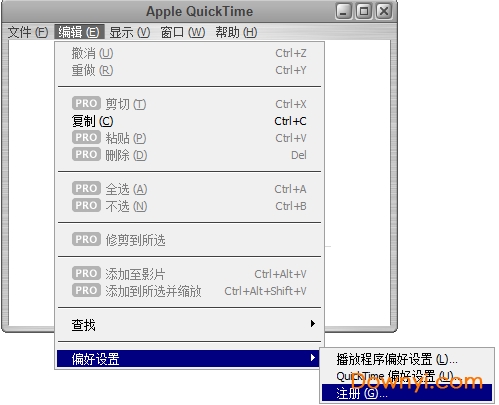Open the 帮助 (H) menu
The width and height of the screenshot is (499, 405).
point(236,32)
